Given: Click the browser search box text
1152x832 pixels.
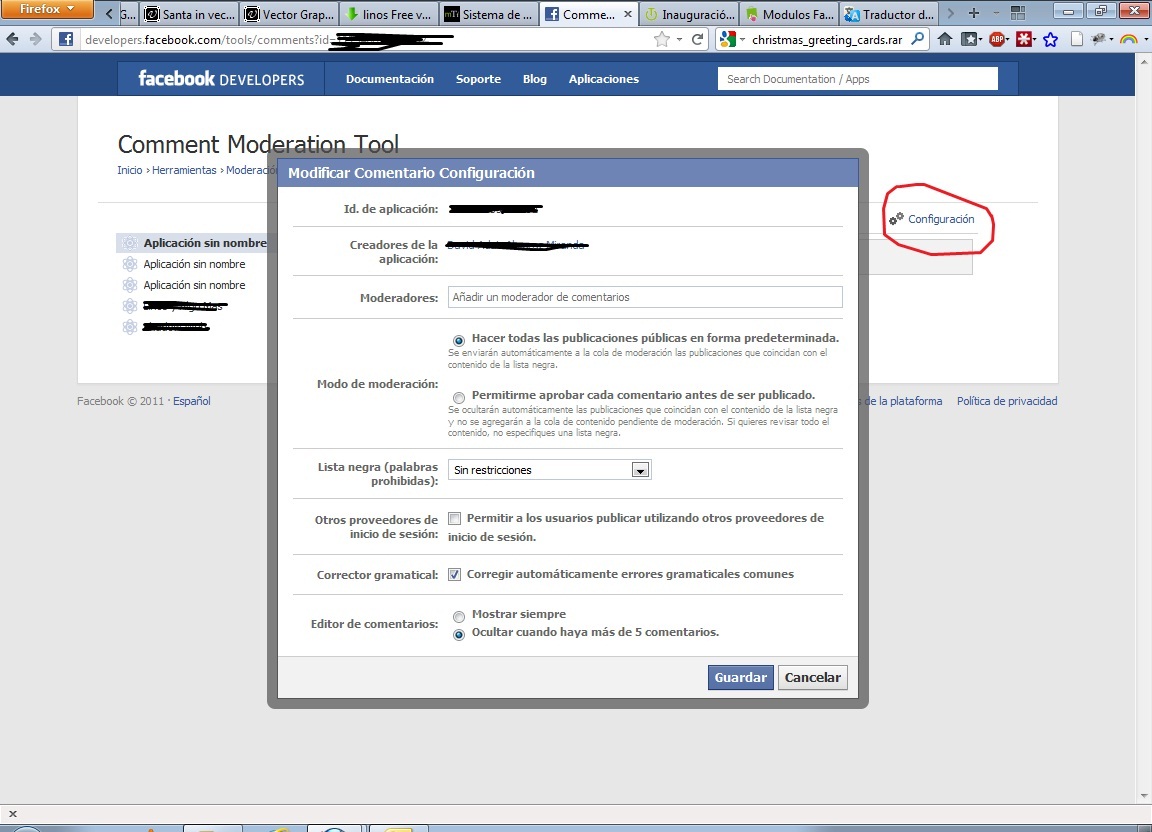Looking at the screenshot, I should pyautogui.click(x=827, y=40).
